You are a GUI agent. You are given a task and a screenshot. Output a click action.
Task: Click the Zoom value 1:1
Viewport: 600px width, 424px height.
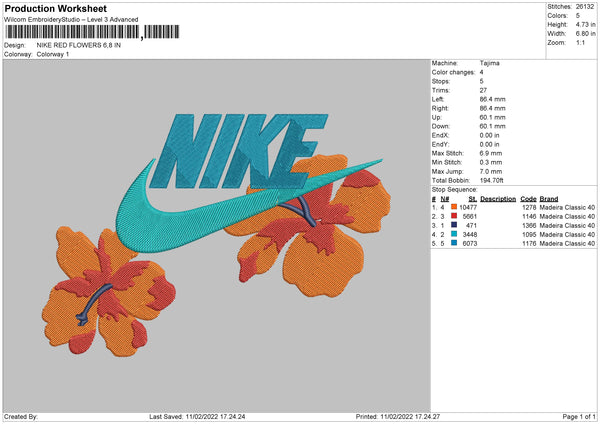(580, 42)
